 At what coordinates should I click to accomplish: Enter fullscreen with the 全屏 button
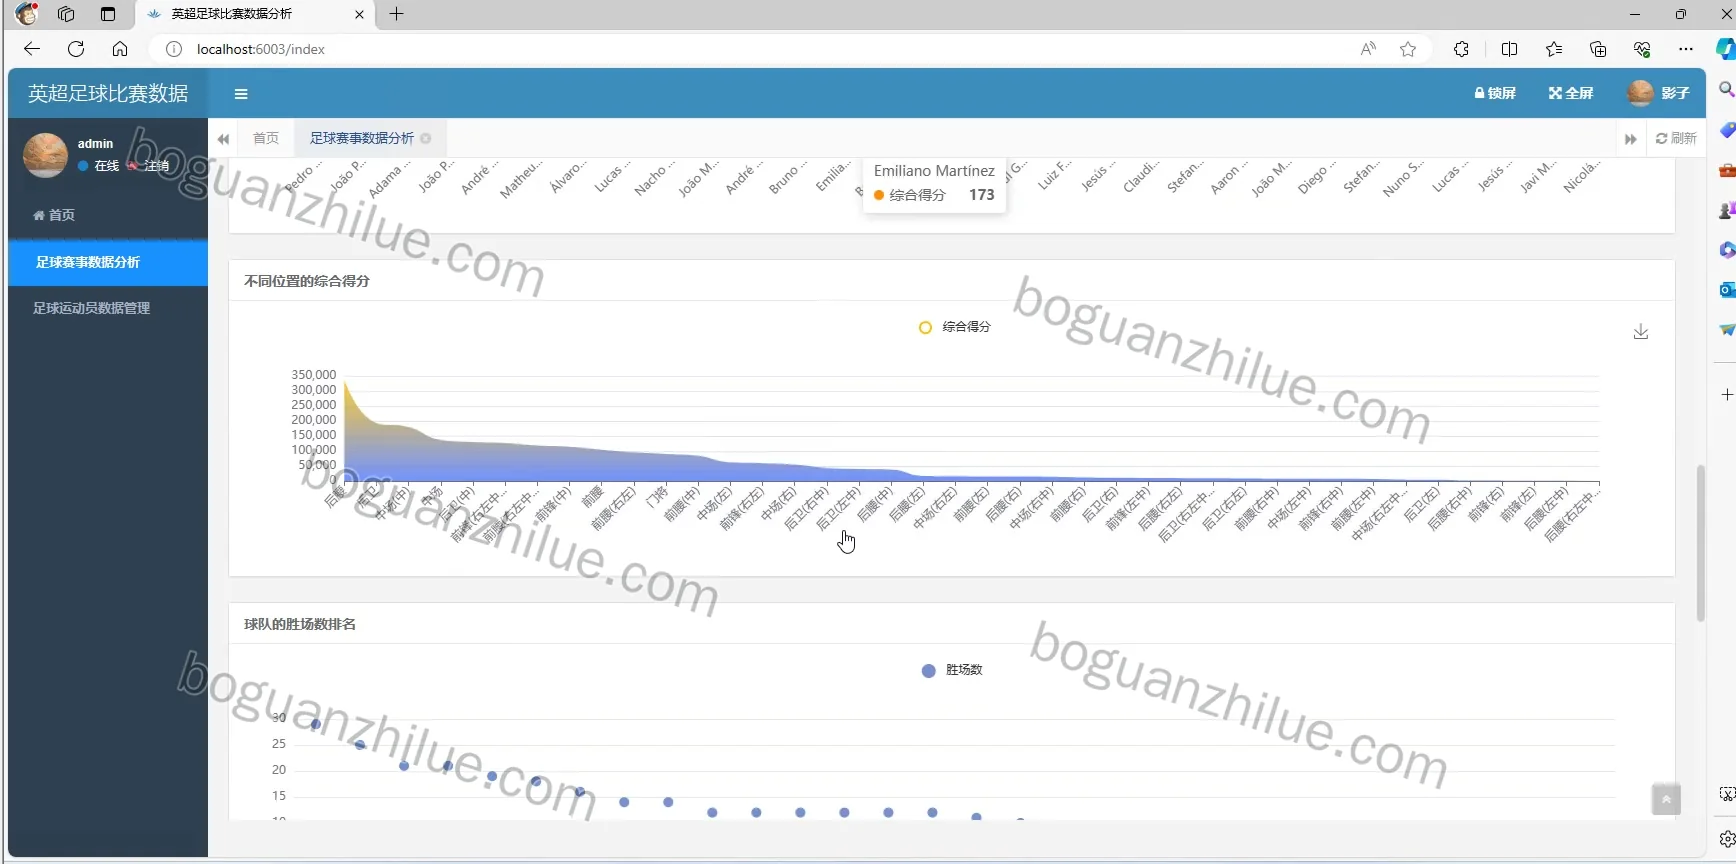pyautogui.click(x=1571, y=93)
